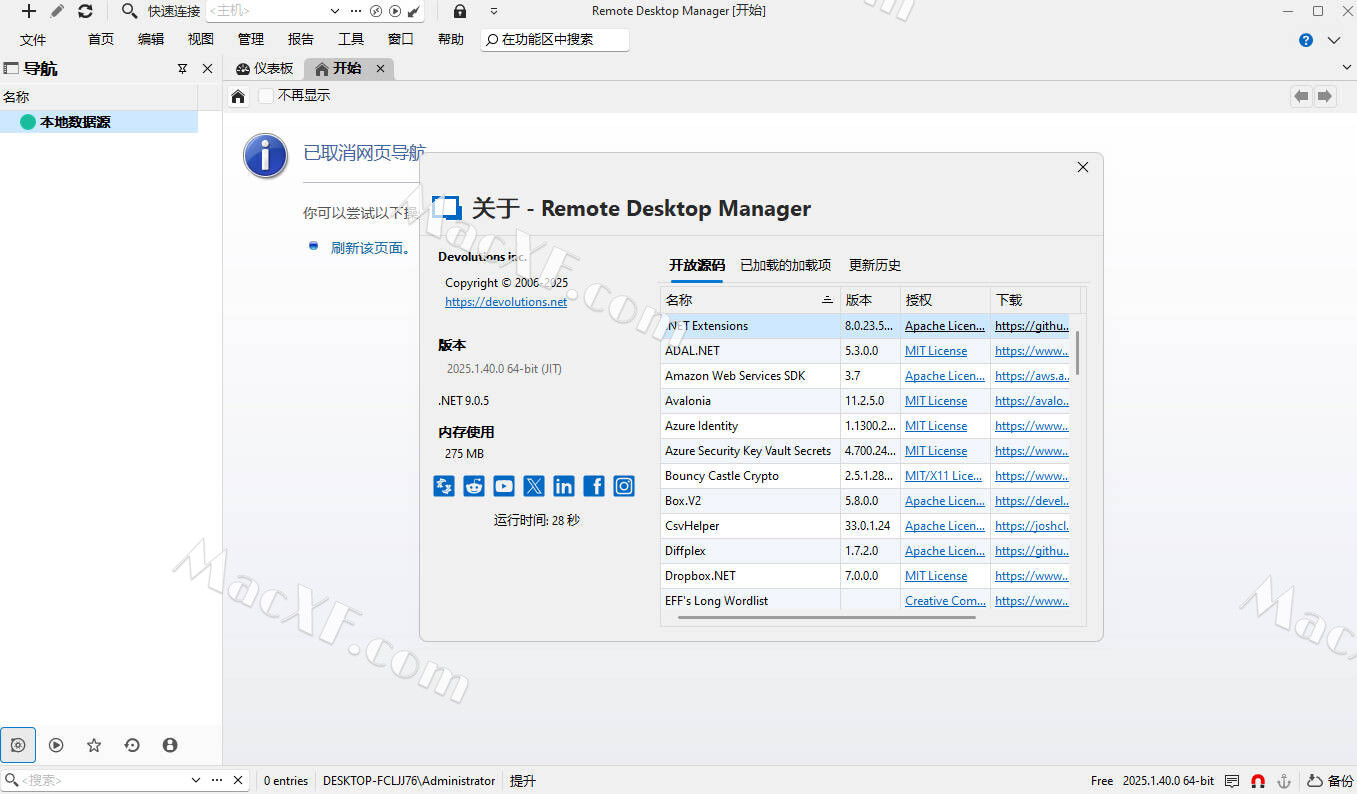Open the 文件 menu
Image resolution: width=1357 pixels, height=794 pixels.
click(x=33, y=39)
